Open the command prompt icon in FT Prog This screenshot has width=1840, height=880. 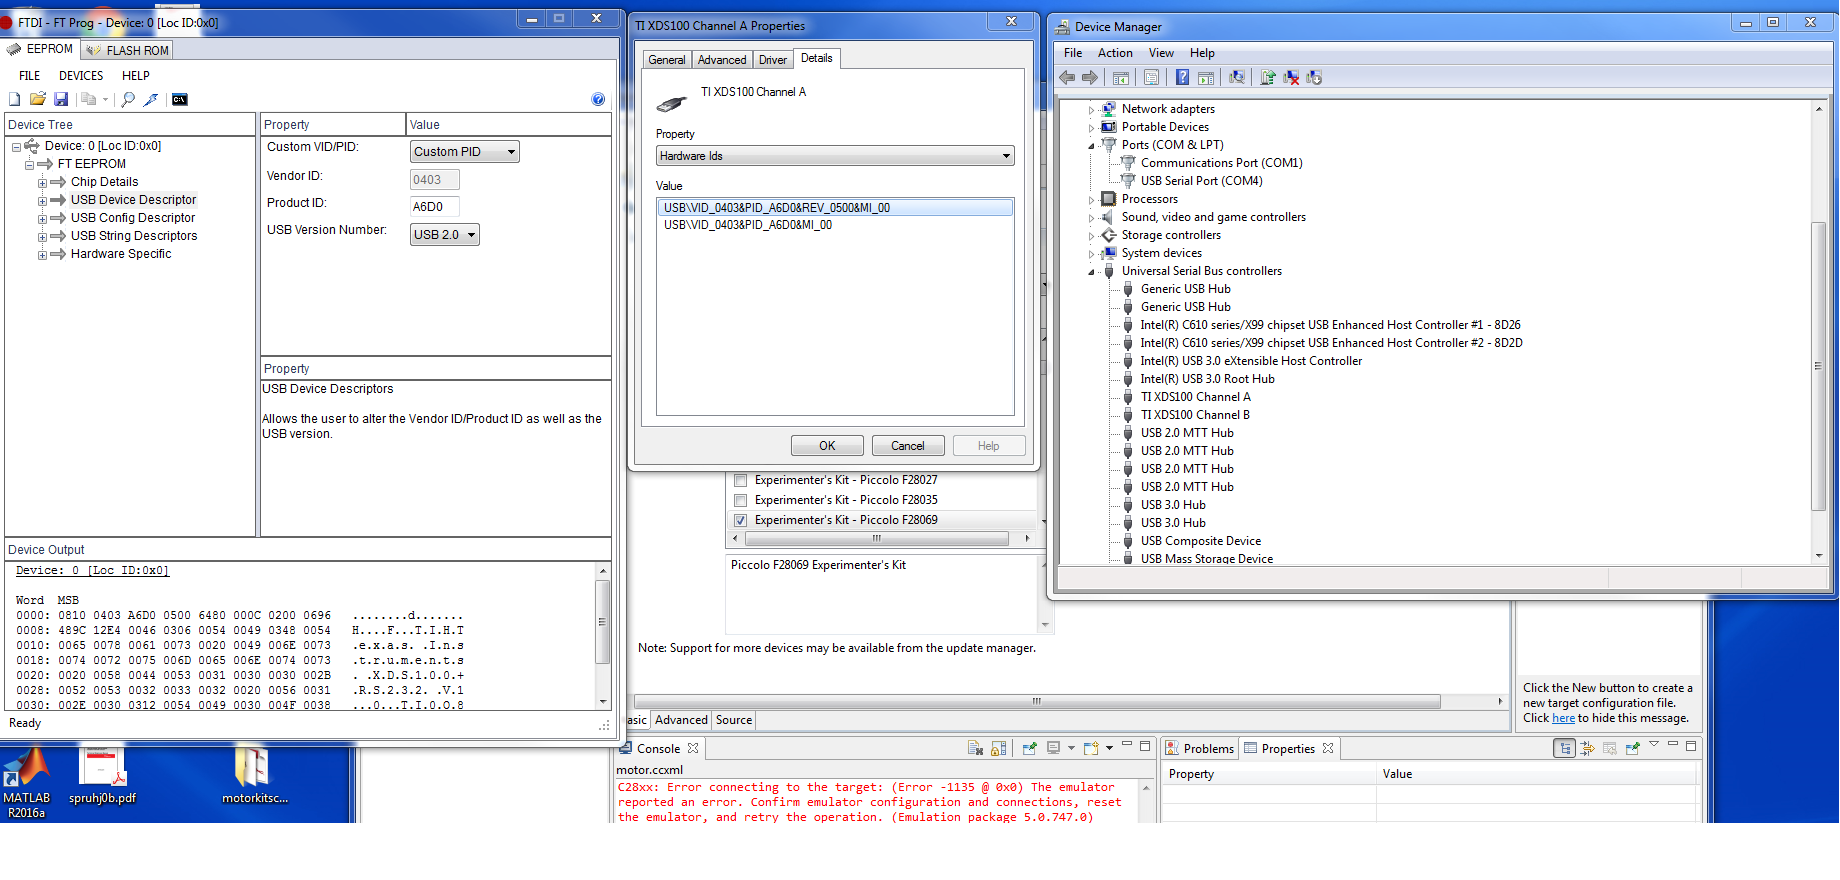pyautogui.click(x=180, y=99)
